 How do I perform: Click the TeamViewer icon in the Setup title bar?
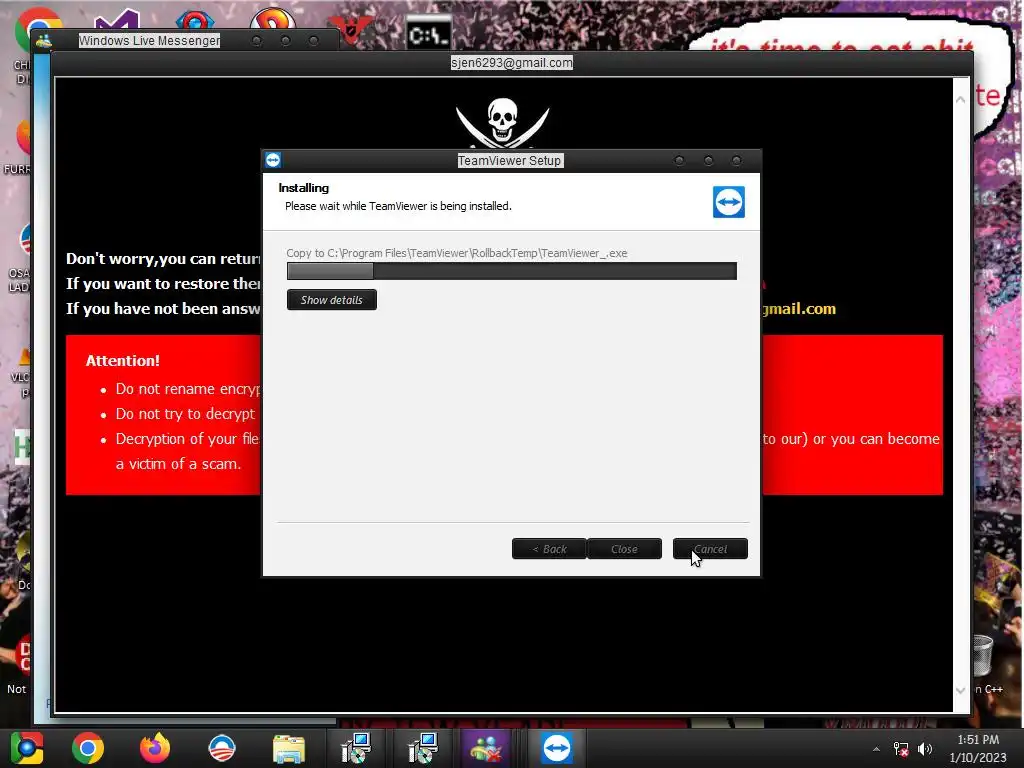(x=273, y=160)
